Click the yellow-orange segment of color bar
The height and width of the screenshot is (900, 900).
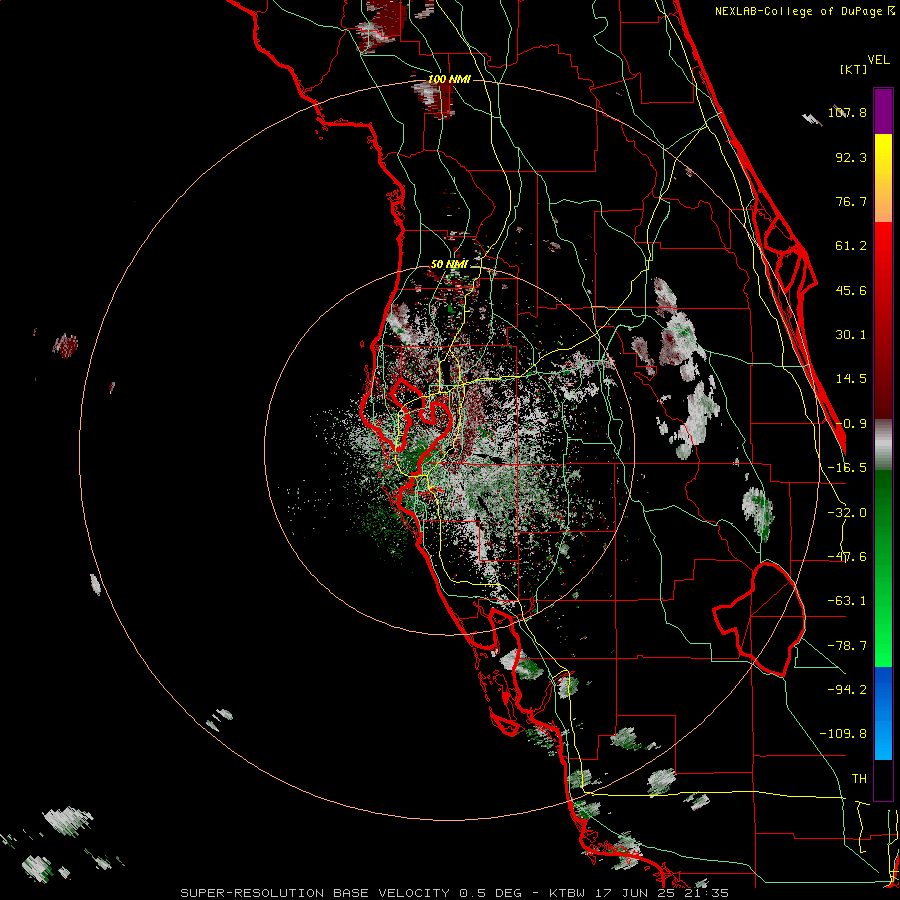click(883, 178)
